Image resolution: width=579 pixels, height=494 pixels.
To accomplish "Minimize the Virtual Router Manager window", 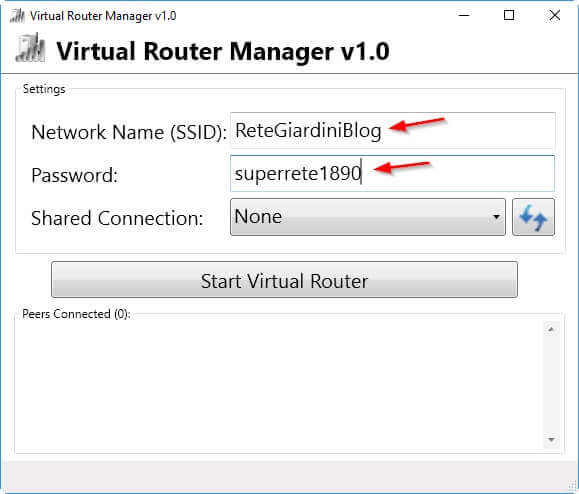I will [464, 16].
